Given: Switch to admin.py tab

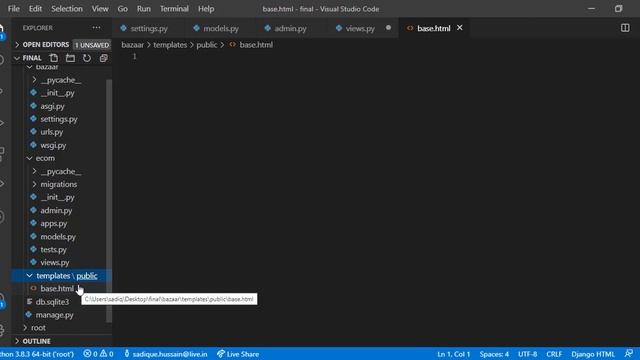Looking at the screenshot, I should pos(290,28).
